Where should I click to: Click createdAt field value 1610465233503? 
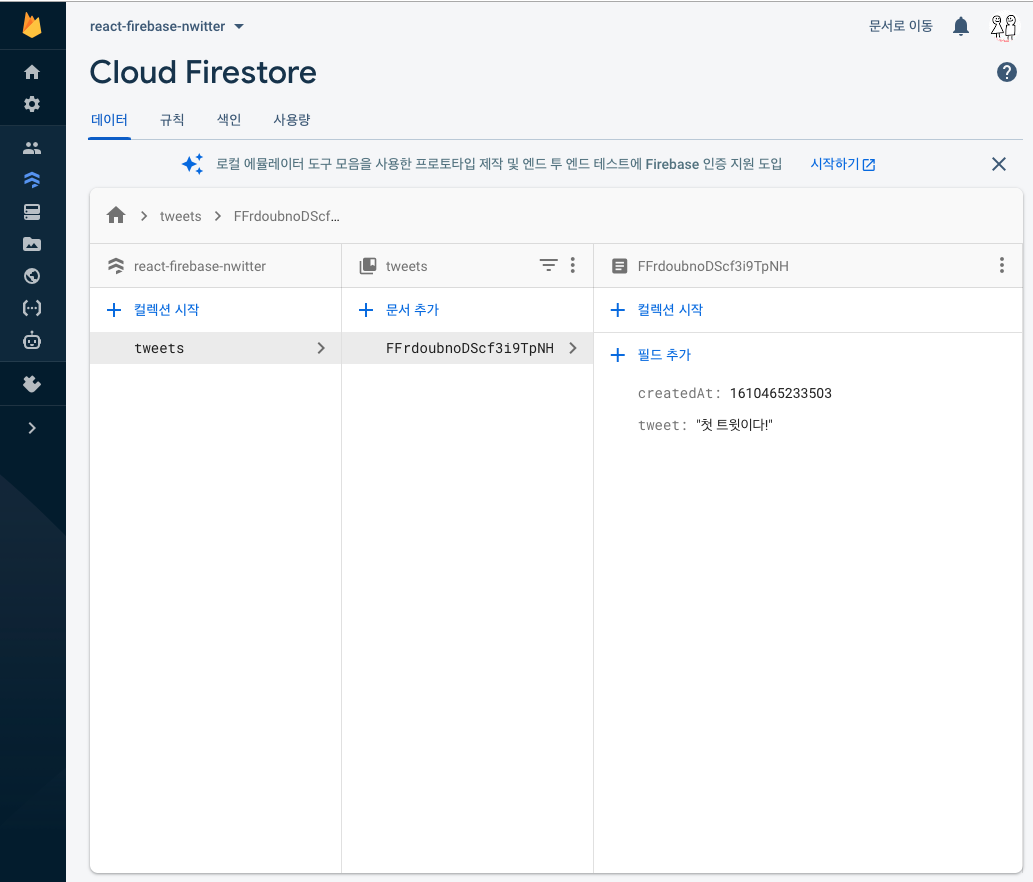coord(781,393)
